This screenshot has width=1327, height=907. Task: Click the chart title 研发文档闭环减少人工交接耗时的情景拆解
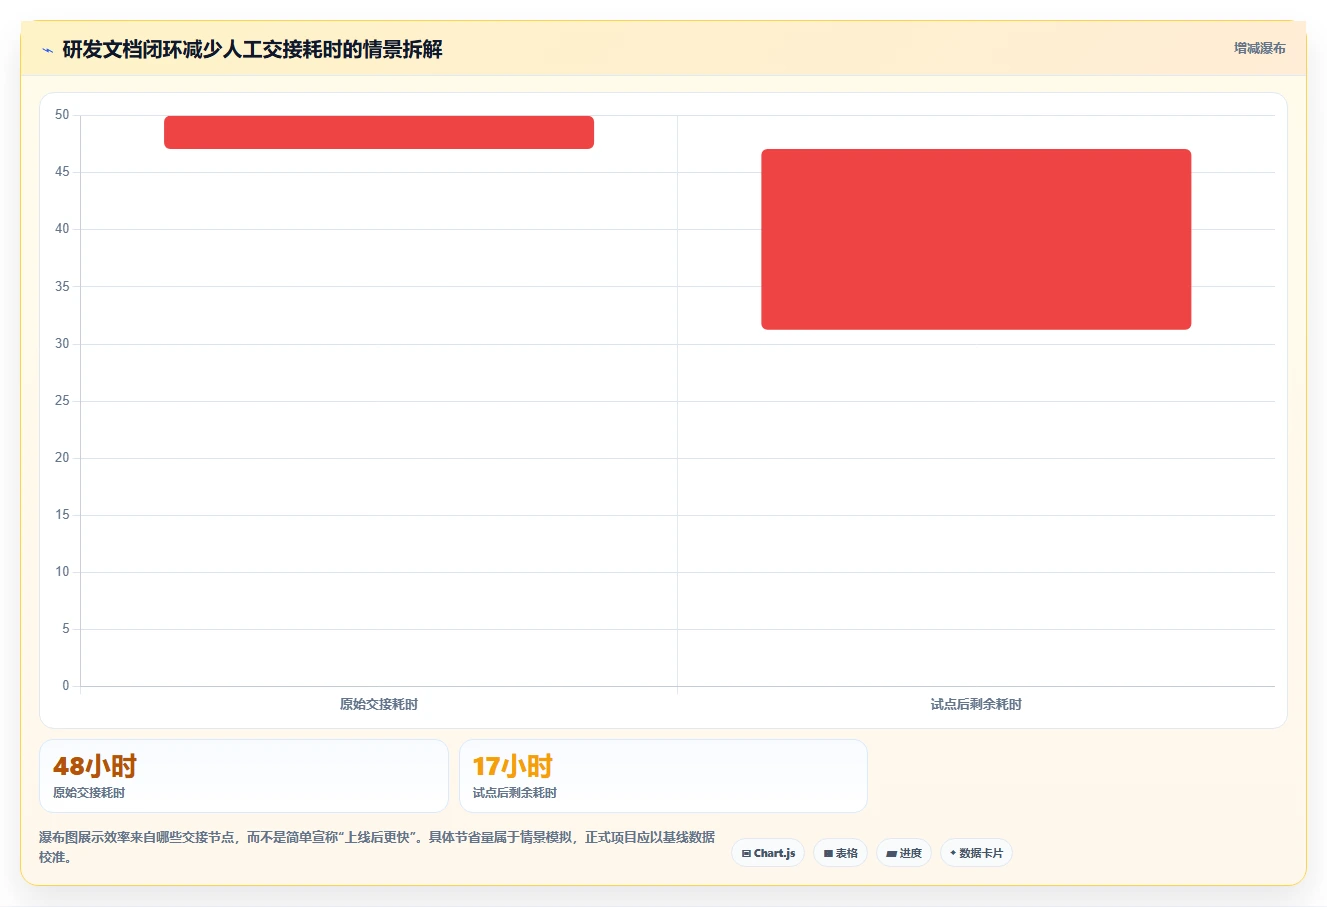[x=252, y=49]
